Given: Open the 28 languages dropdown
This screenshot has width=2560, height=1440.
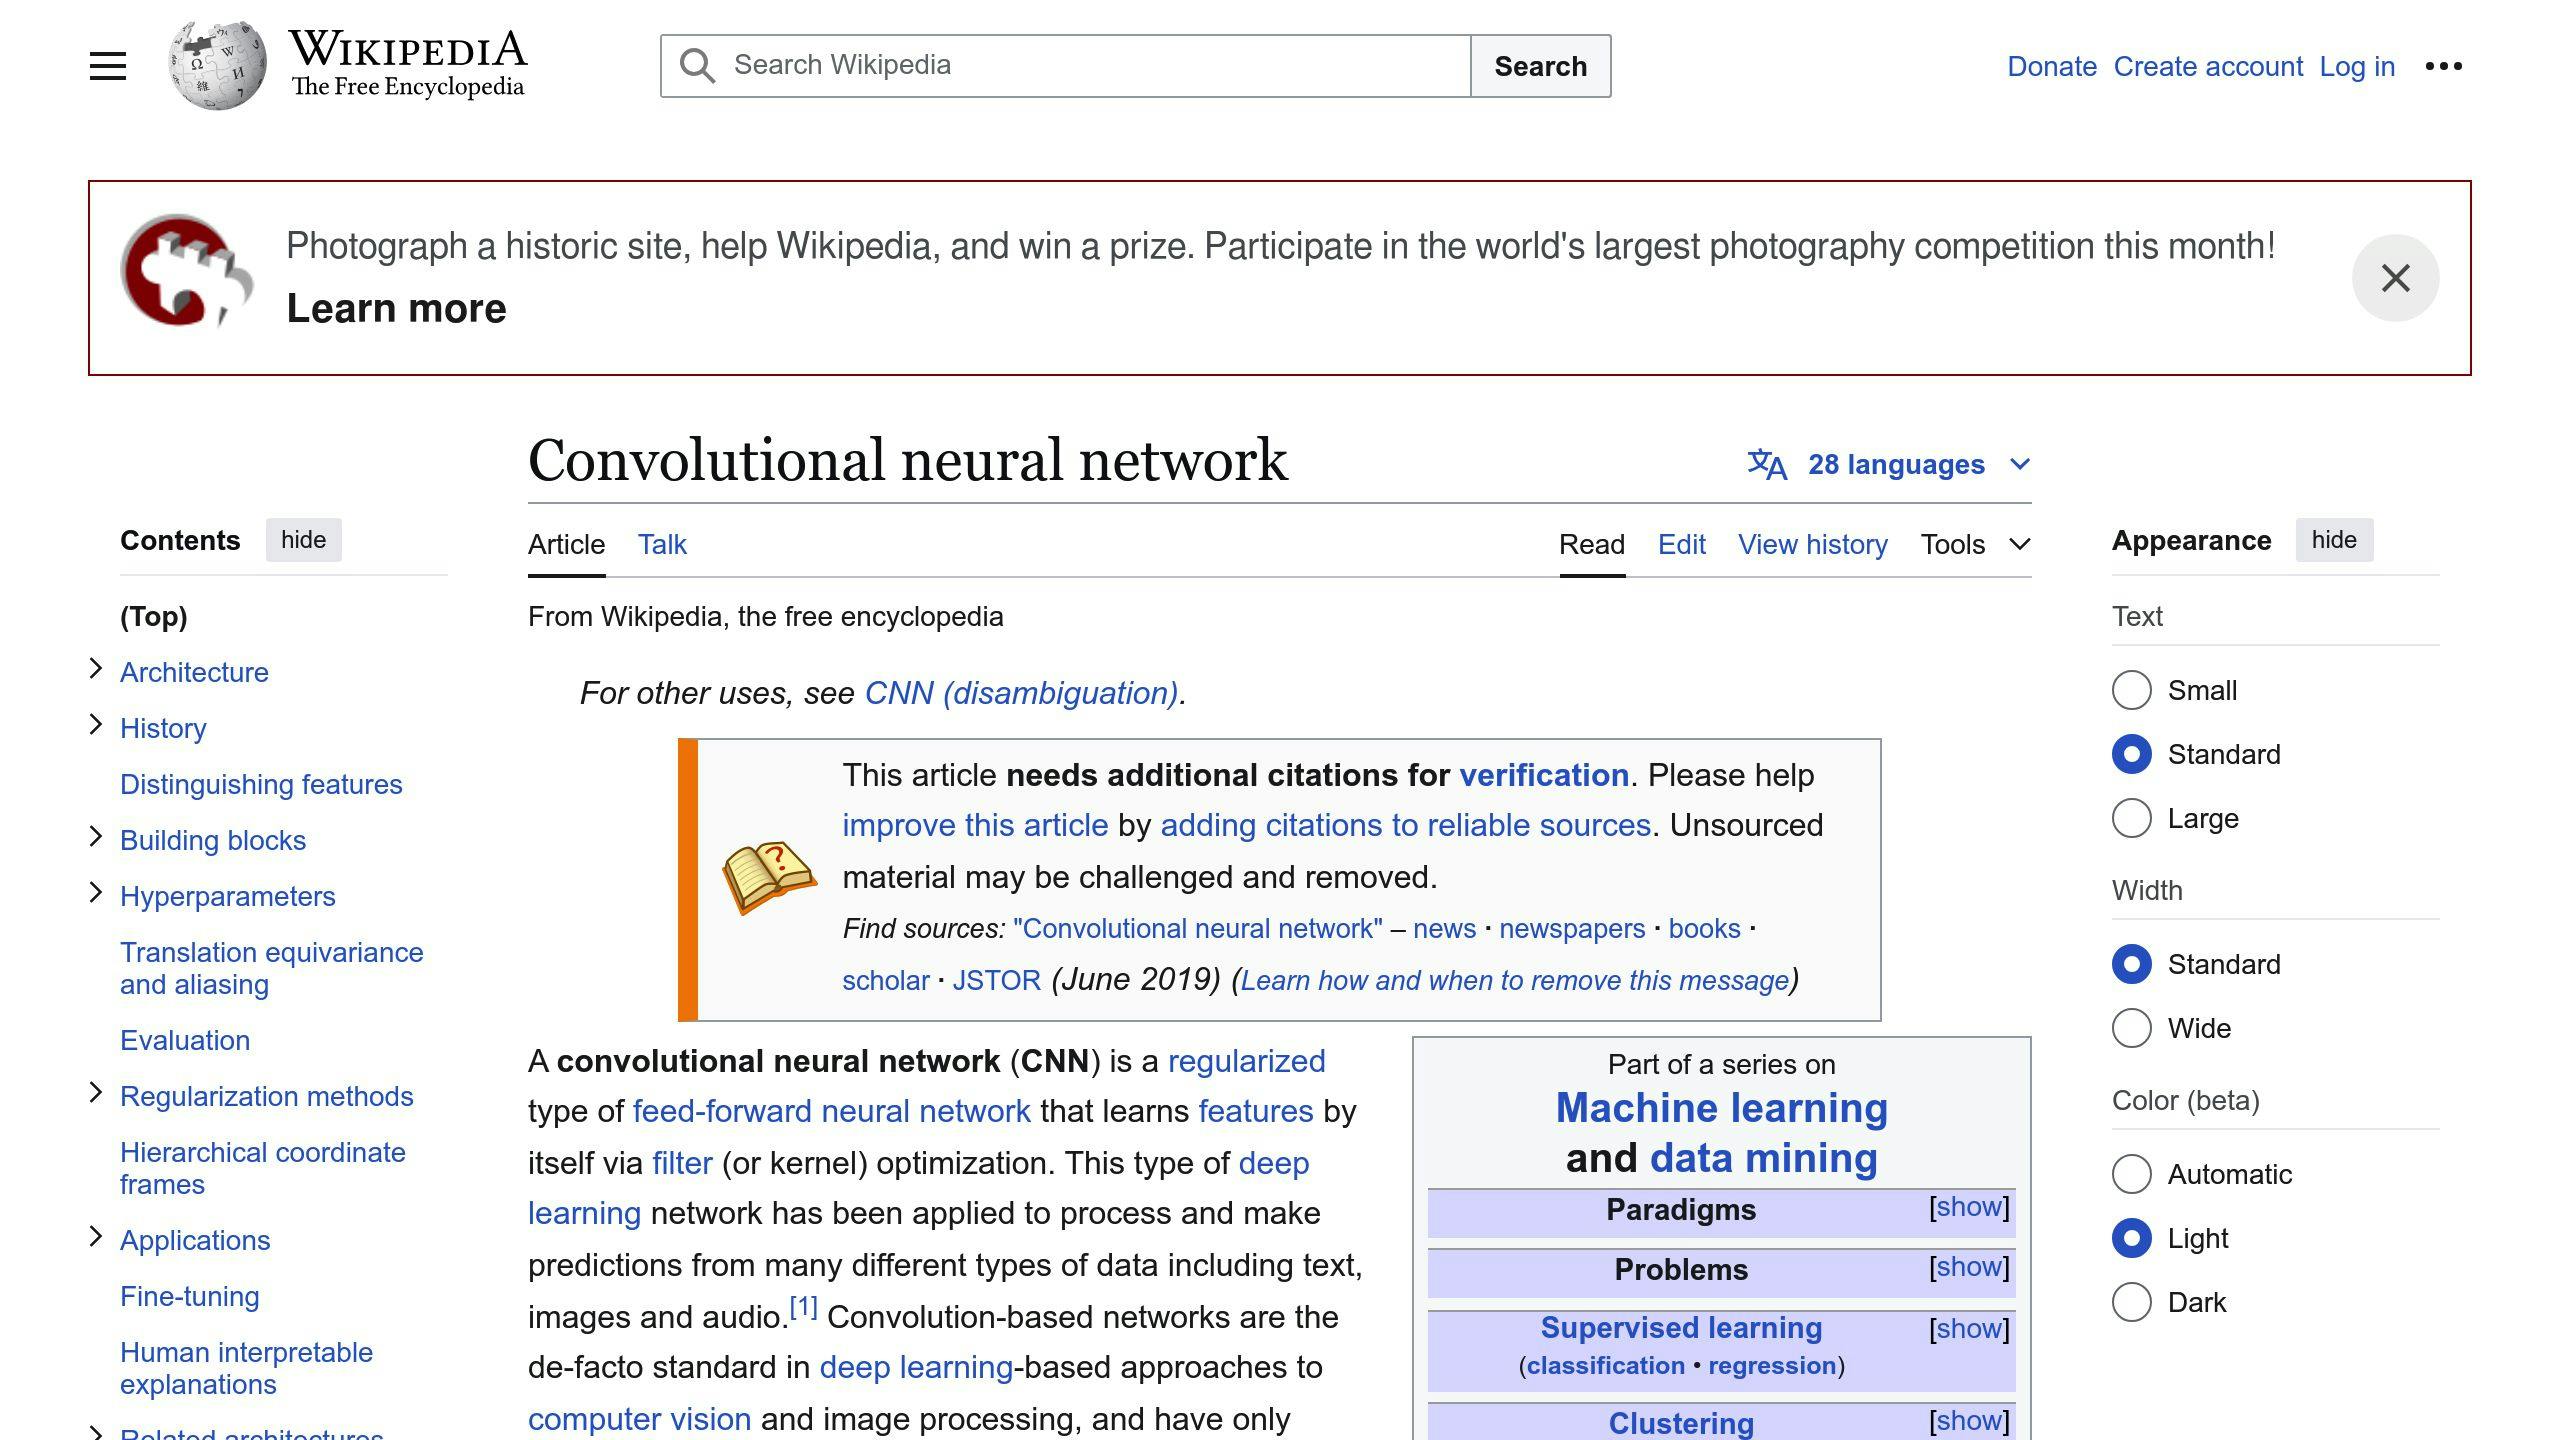Looking at the screenshot, I should pos(1889,464).
